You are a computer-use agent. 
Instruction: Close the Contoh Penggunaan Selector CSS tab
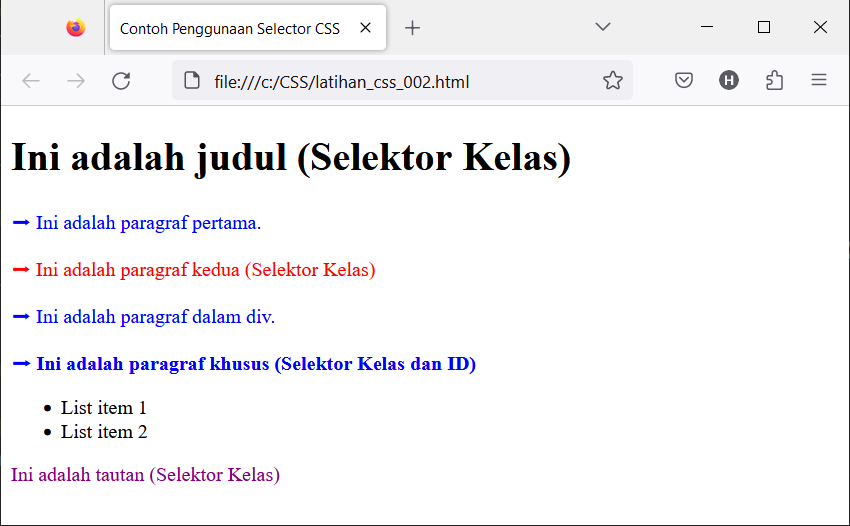tap(366, 28)
